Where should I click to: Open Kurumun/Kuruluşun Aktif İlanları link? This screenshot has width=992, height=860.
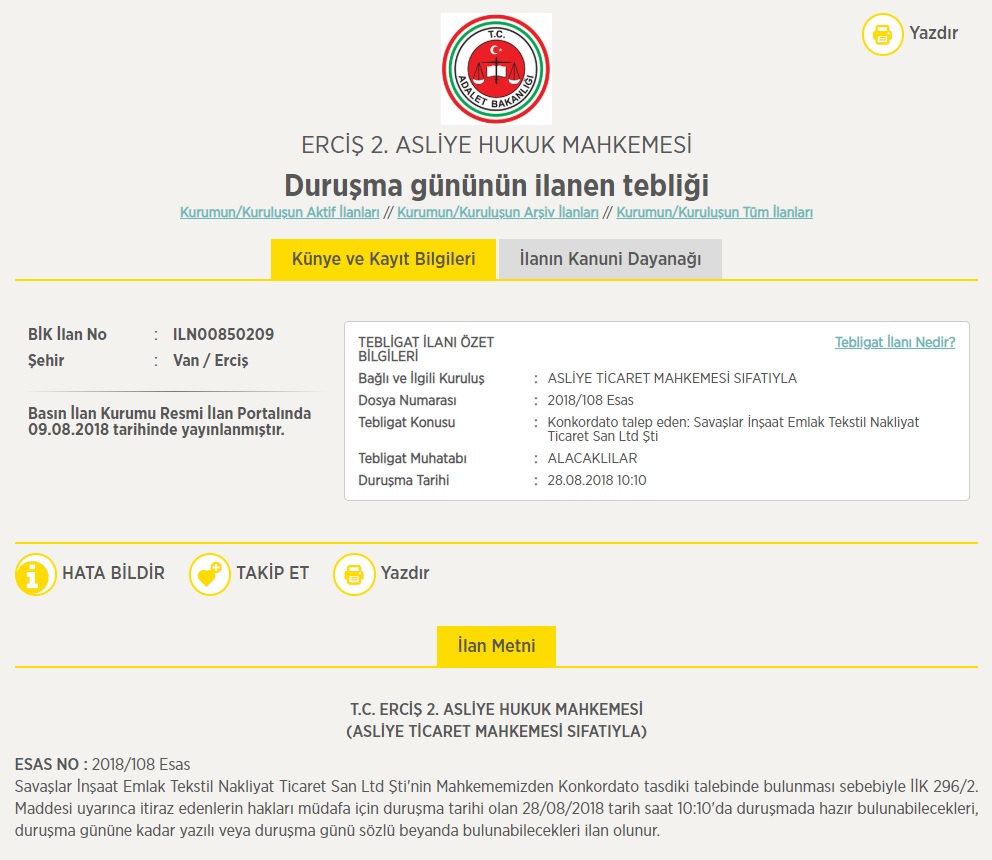click(x=280, y=213)
